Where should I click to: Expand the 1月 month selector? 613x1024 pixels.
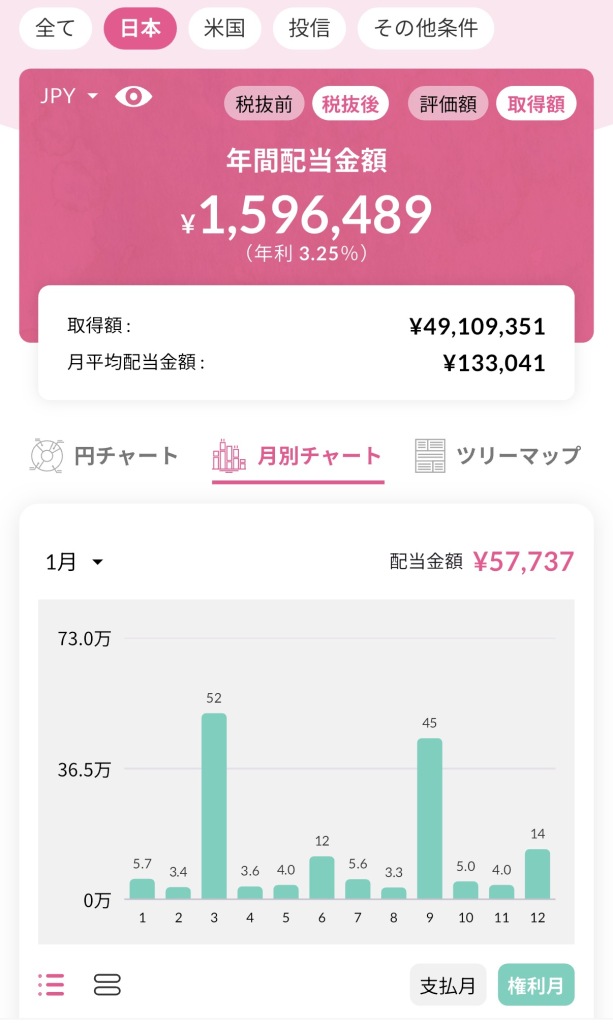point(74,562)
